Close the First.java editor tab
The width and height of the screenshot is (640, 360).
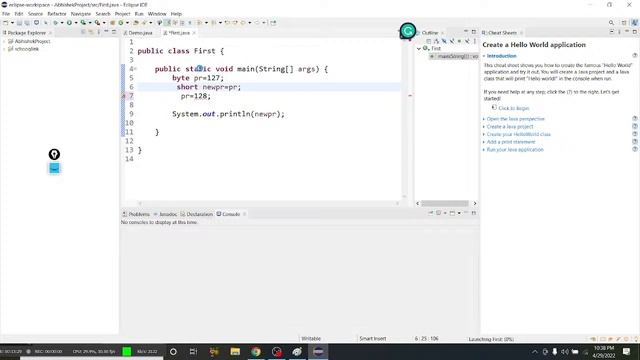(194, 33)
